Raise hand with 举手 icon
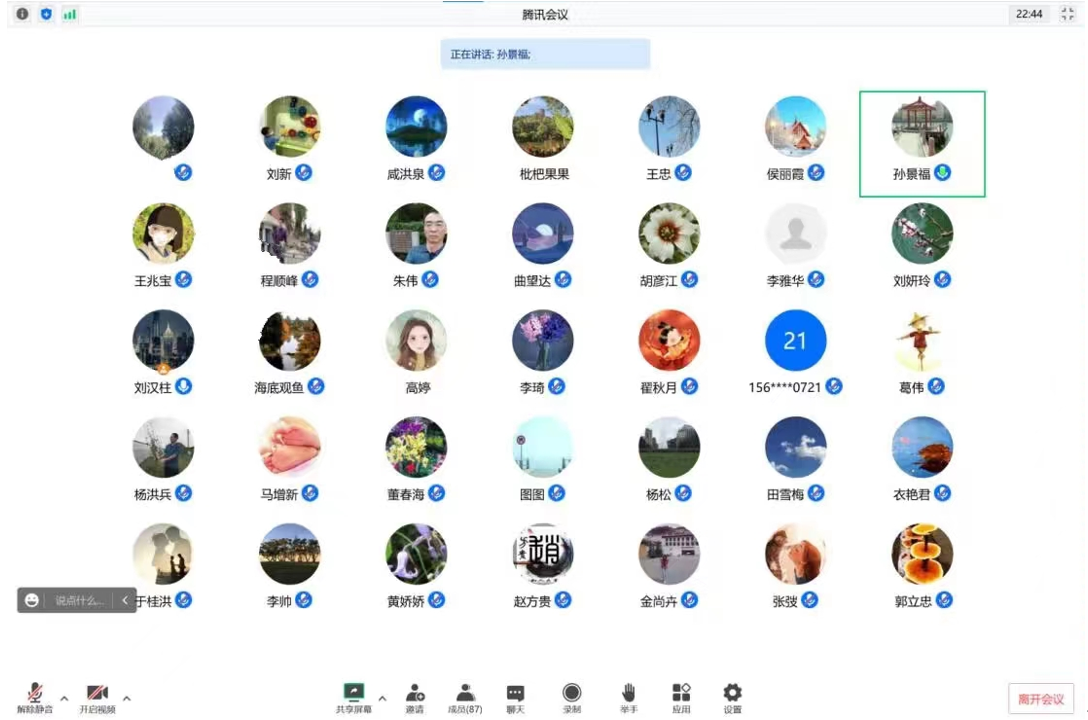 (629, 698)
